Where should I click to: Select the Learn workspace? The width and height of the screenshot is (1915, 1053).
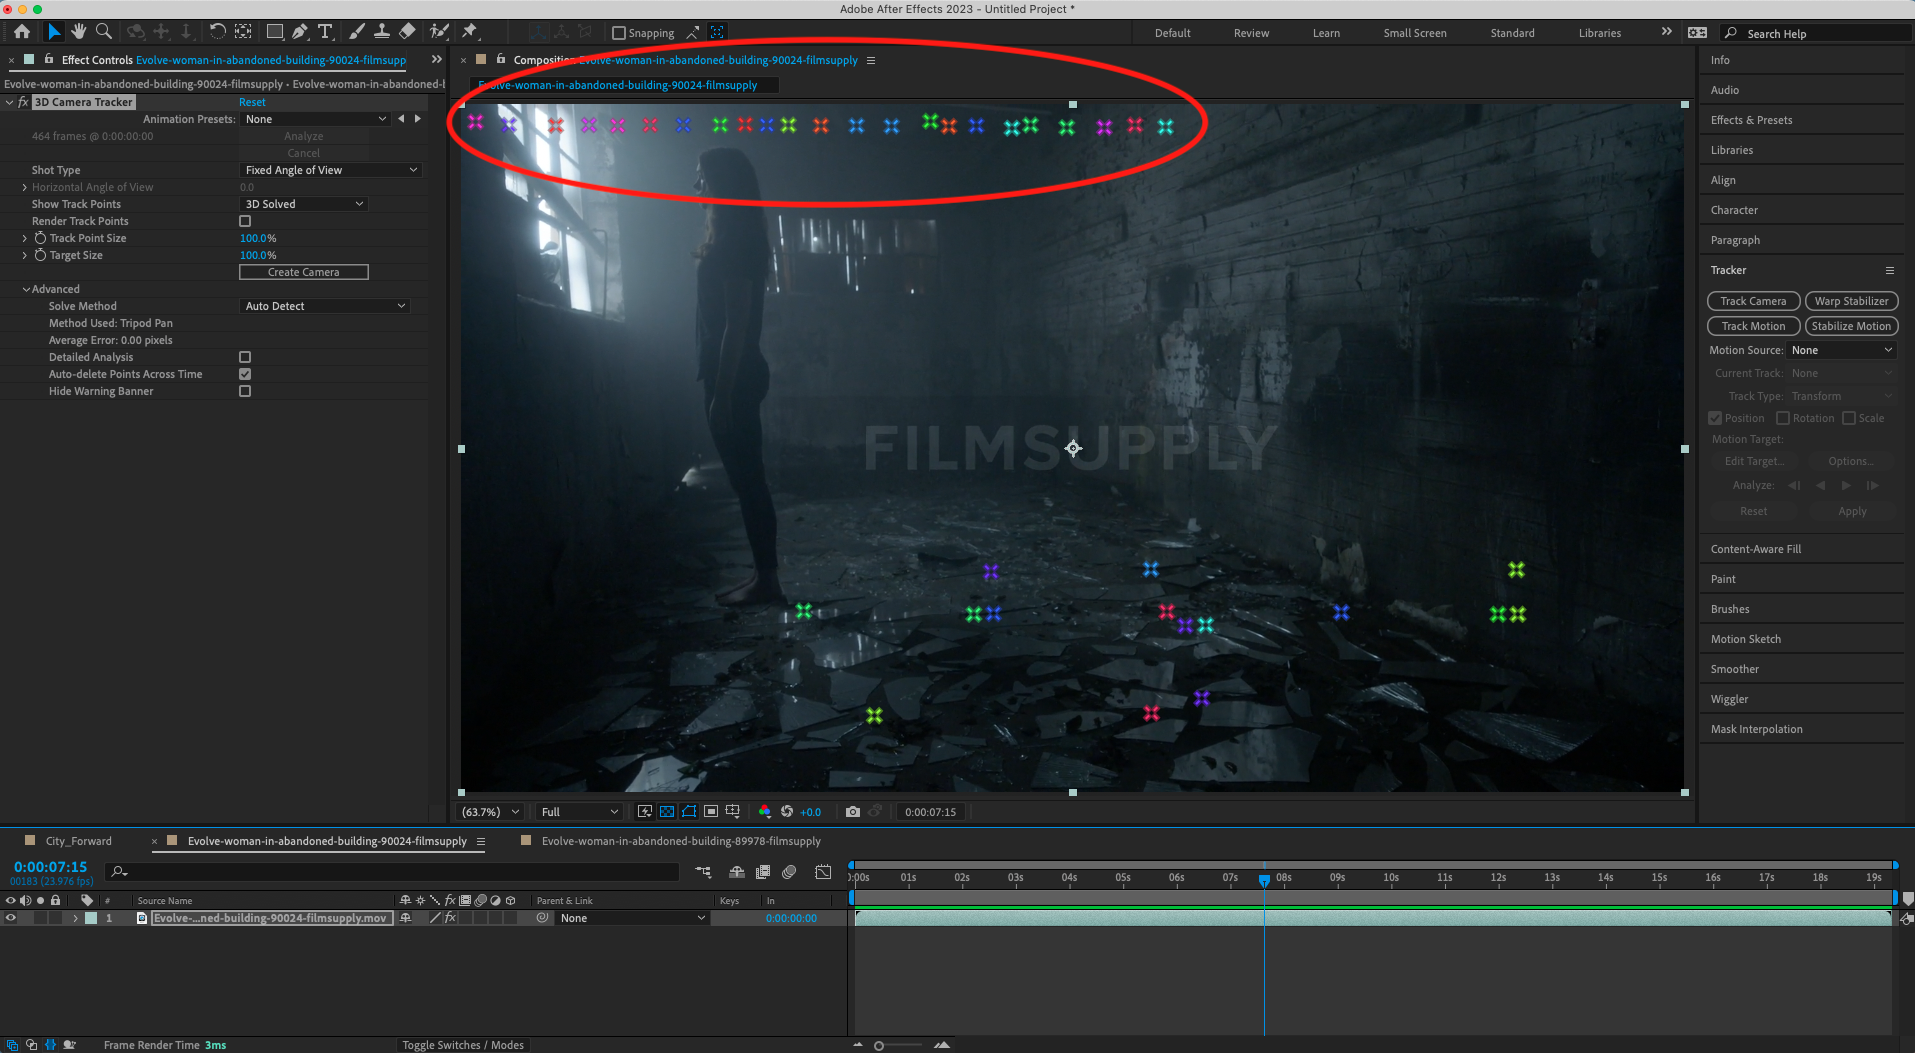click(x=1325, y=32)
